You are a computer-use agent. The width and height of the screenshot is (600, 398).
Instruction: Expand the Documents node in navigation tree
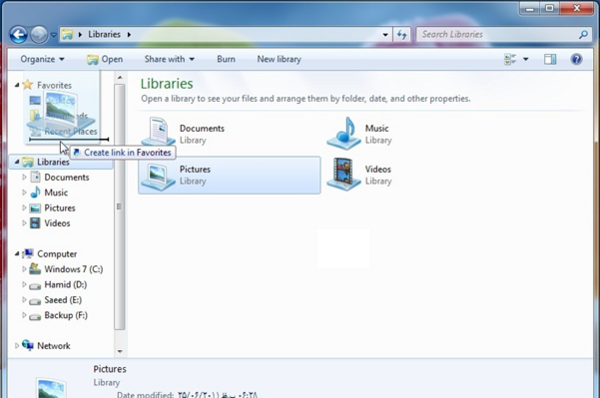24,177
